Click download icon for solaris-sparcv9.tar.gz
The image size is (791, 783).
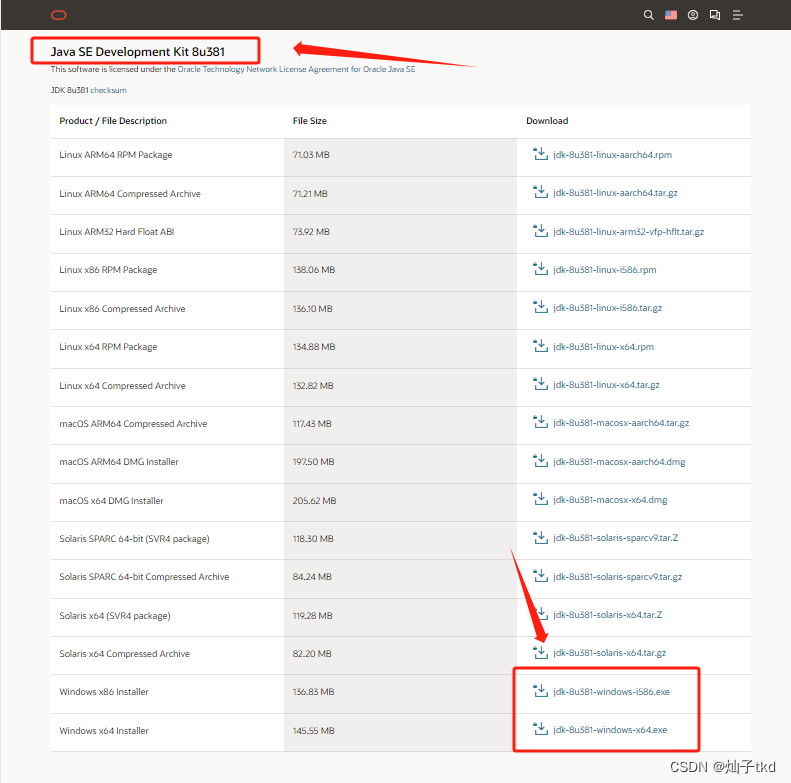click(540, 576)
